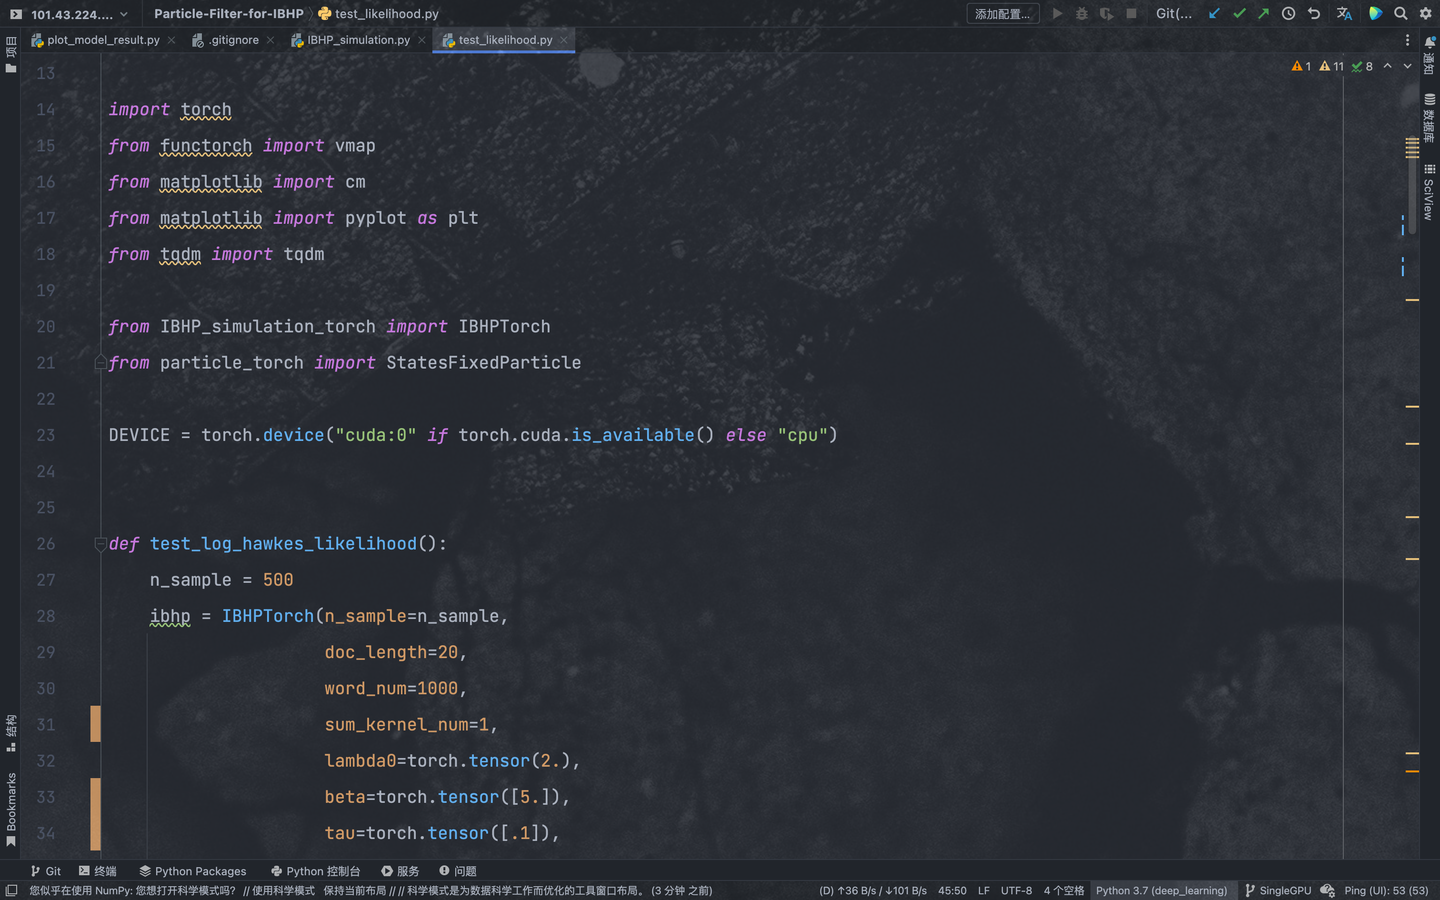Open the Git tool window button
Image resolution: width=1440 pixels, height=900 pixels.
pyautogui.click(x=45, y=871)
